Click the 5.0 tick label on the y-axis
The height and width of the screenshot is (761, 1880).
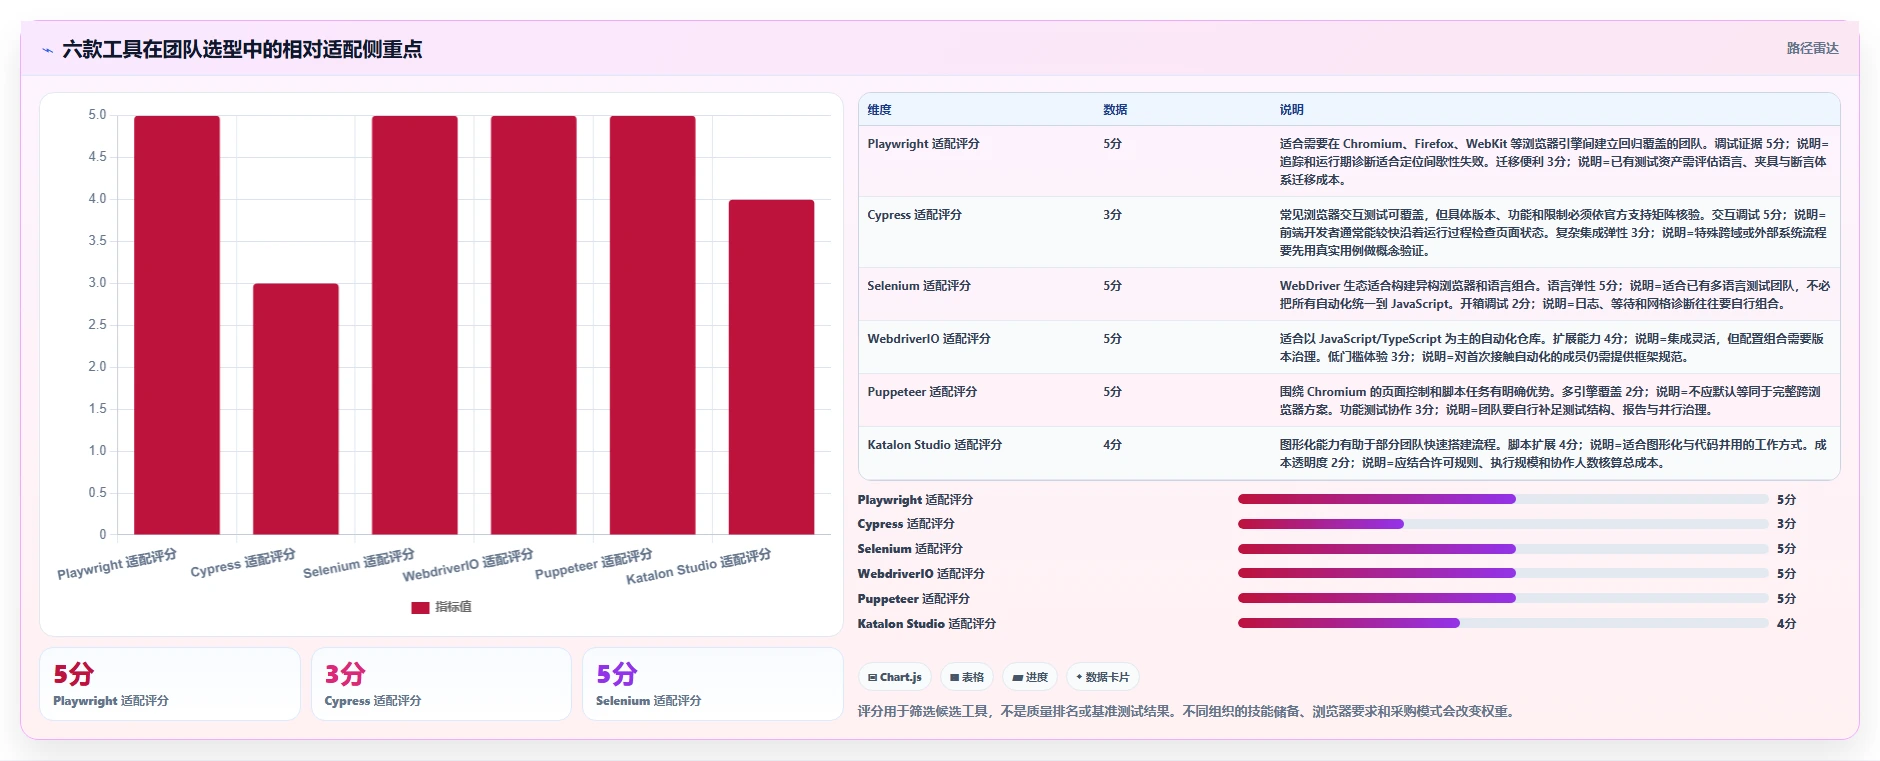pyautogui.click(x=97, y=115)
